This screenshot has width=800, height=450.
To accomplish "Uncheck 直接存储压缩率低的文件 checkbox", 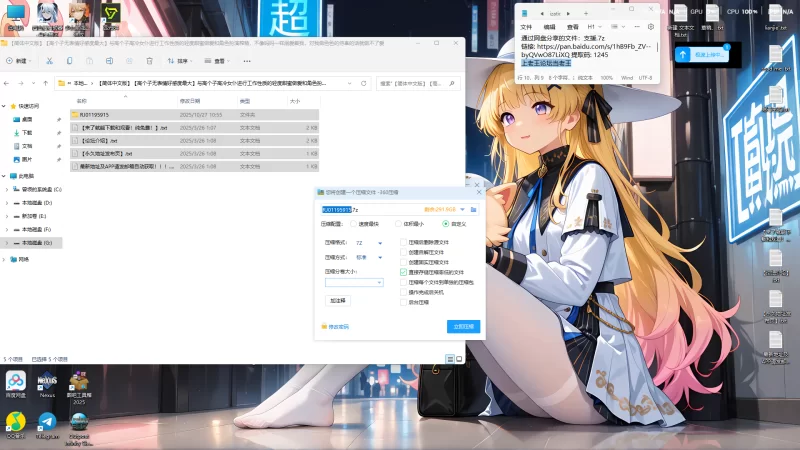I will (403, 271).
